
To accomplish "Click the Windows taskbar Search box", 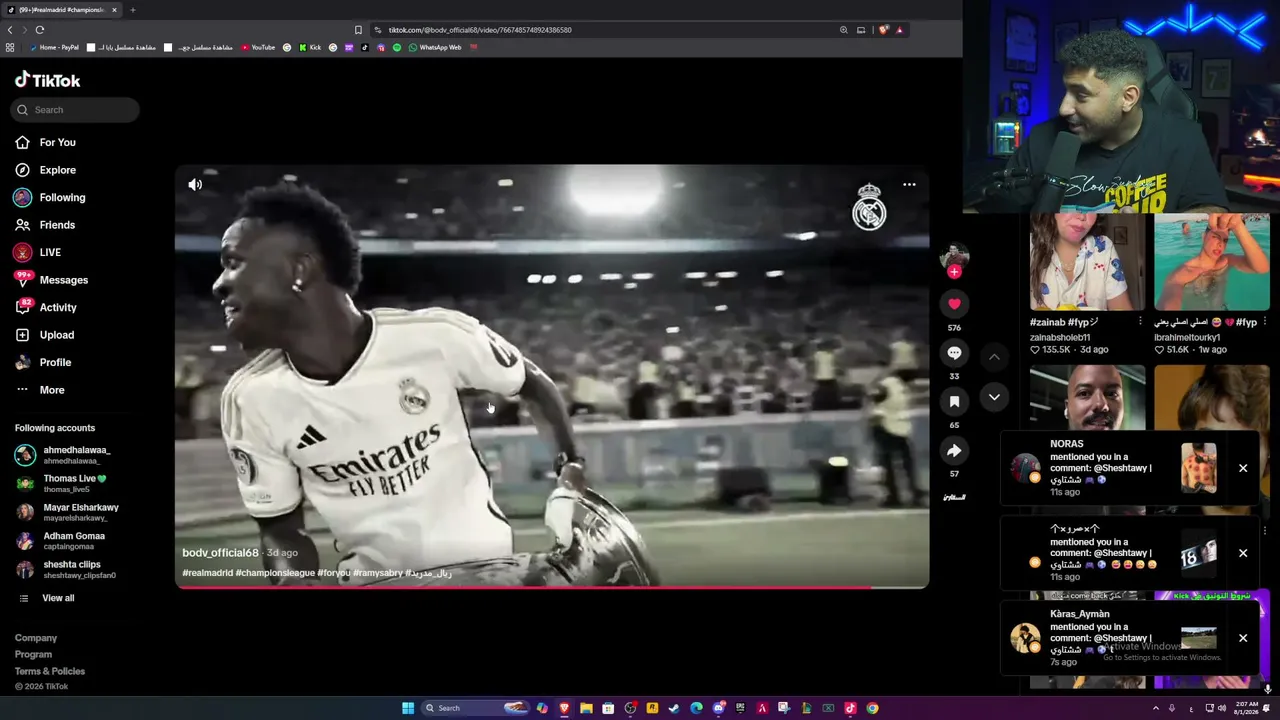I will pyautogui.click(x=476, y=708).
